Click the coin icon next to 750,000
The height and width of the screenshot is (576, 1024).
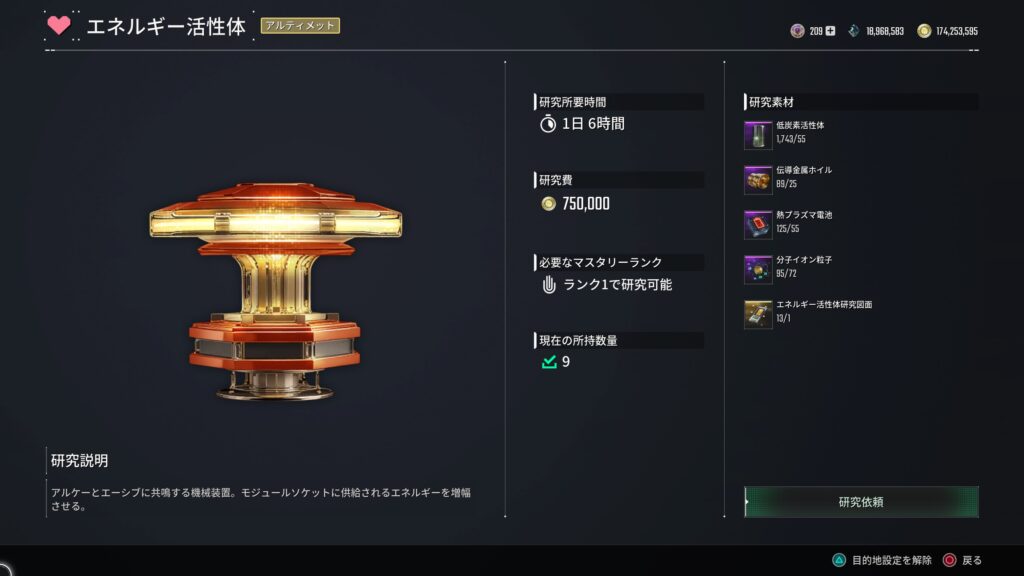pyautogui.click(x=549, y=204)
